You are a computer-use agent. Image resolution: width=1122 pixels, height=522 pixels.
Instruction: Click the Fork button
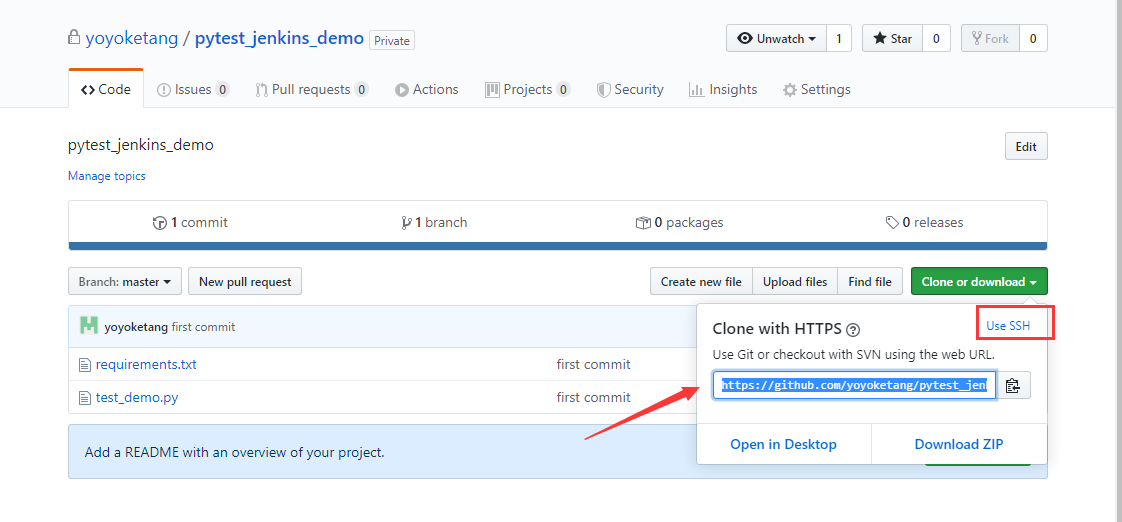tap(990, 39)
